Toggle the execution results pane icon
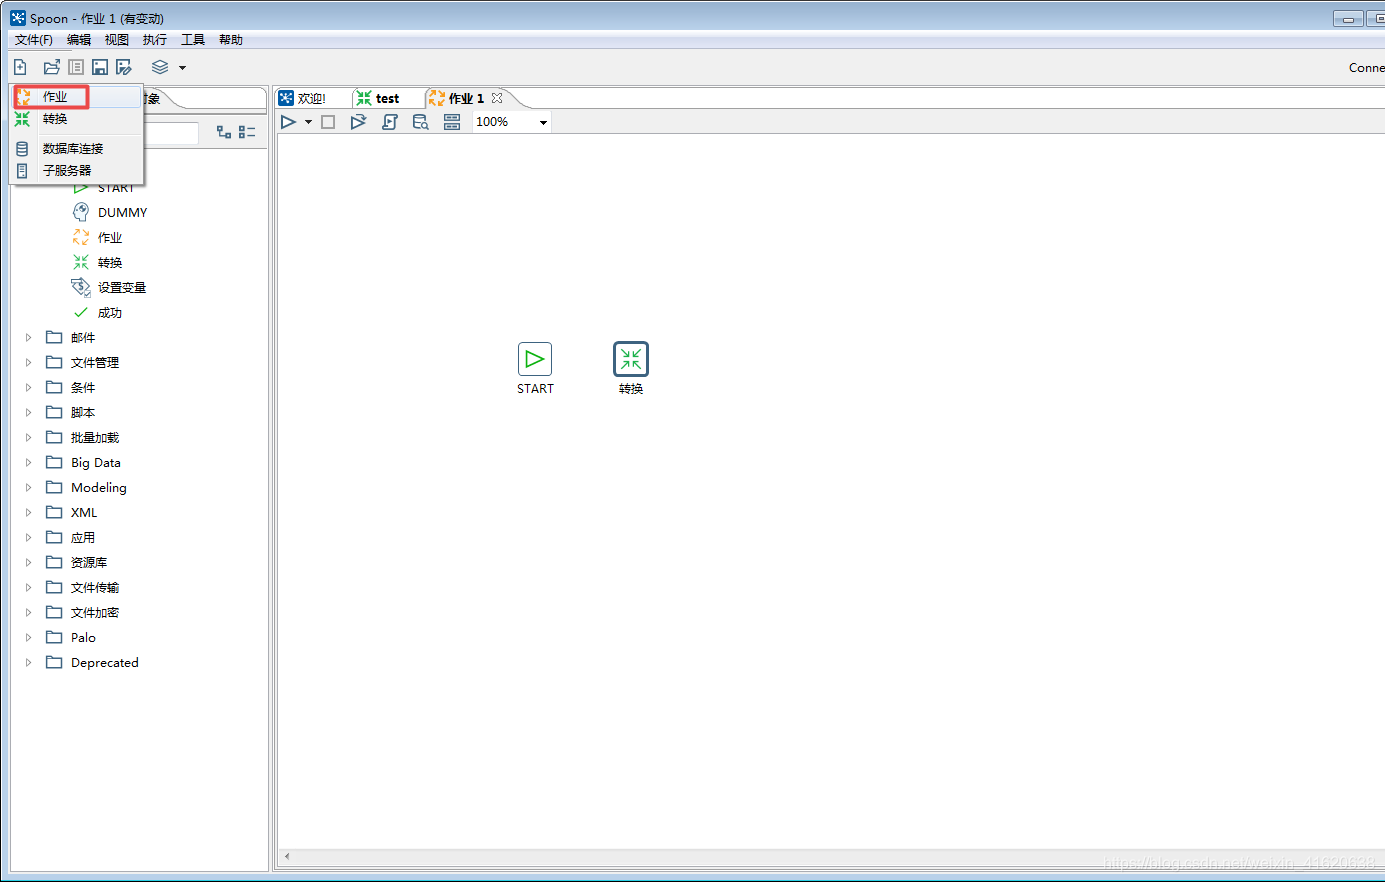 (452, 122)
